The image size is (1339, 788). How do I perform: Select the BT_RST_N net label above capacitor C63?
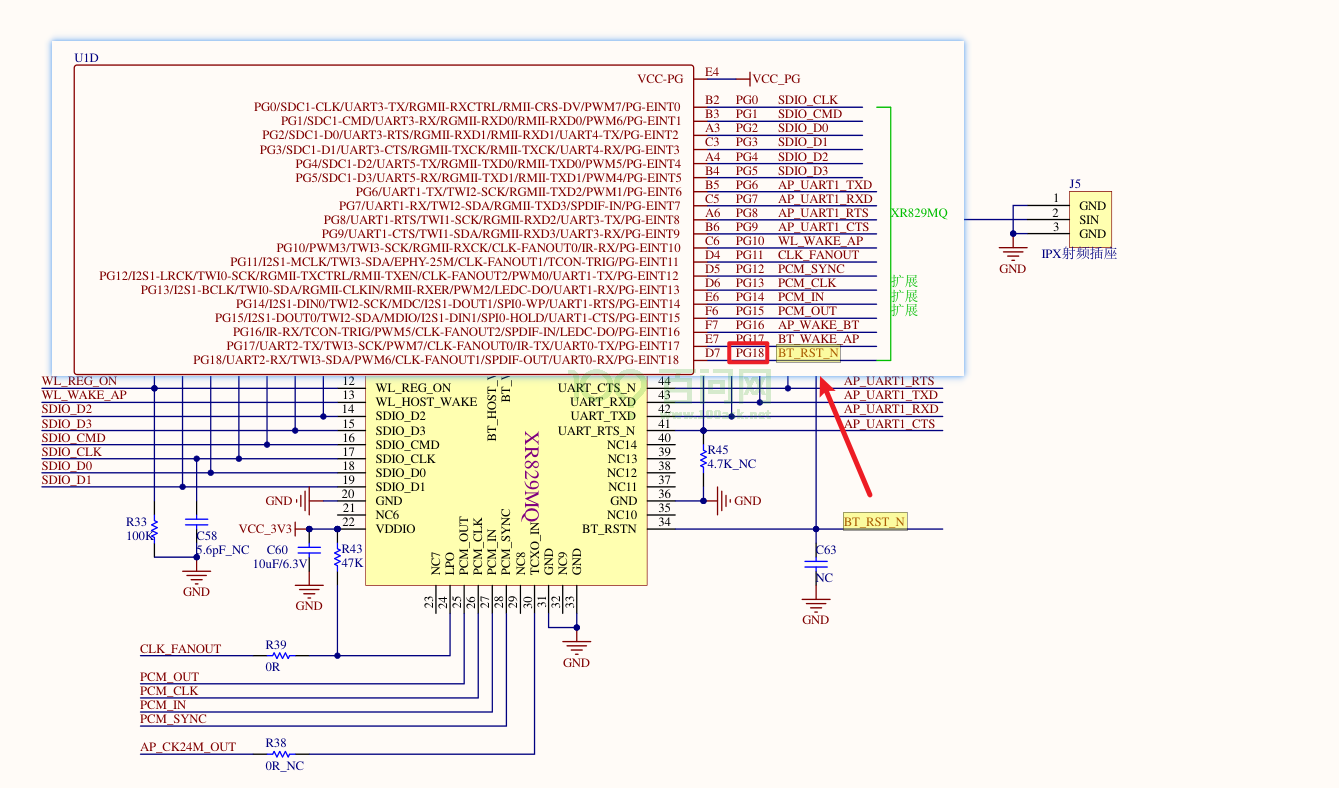pos(875,521)
